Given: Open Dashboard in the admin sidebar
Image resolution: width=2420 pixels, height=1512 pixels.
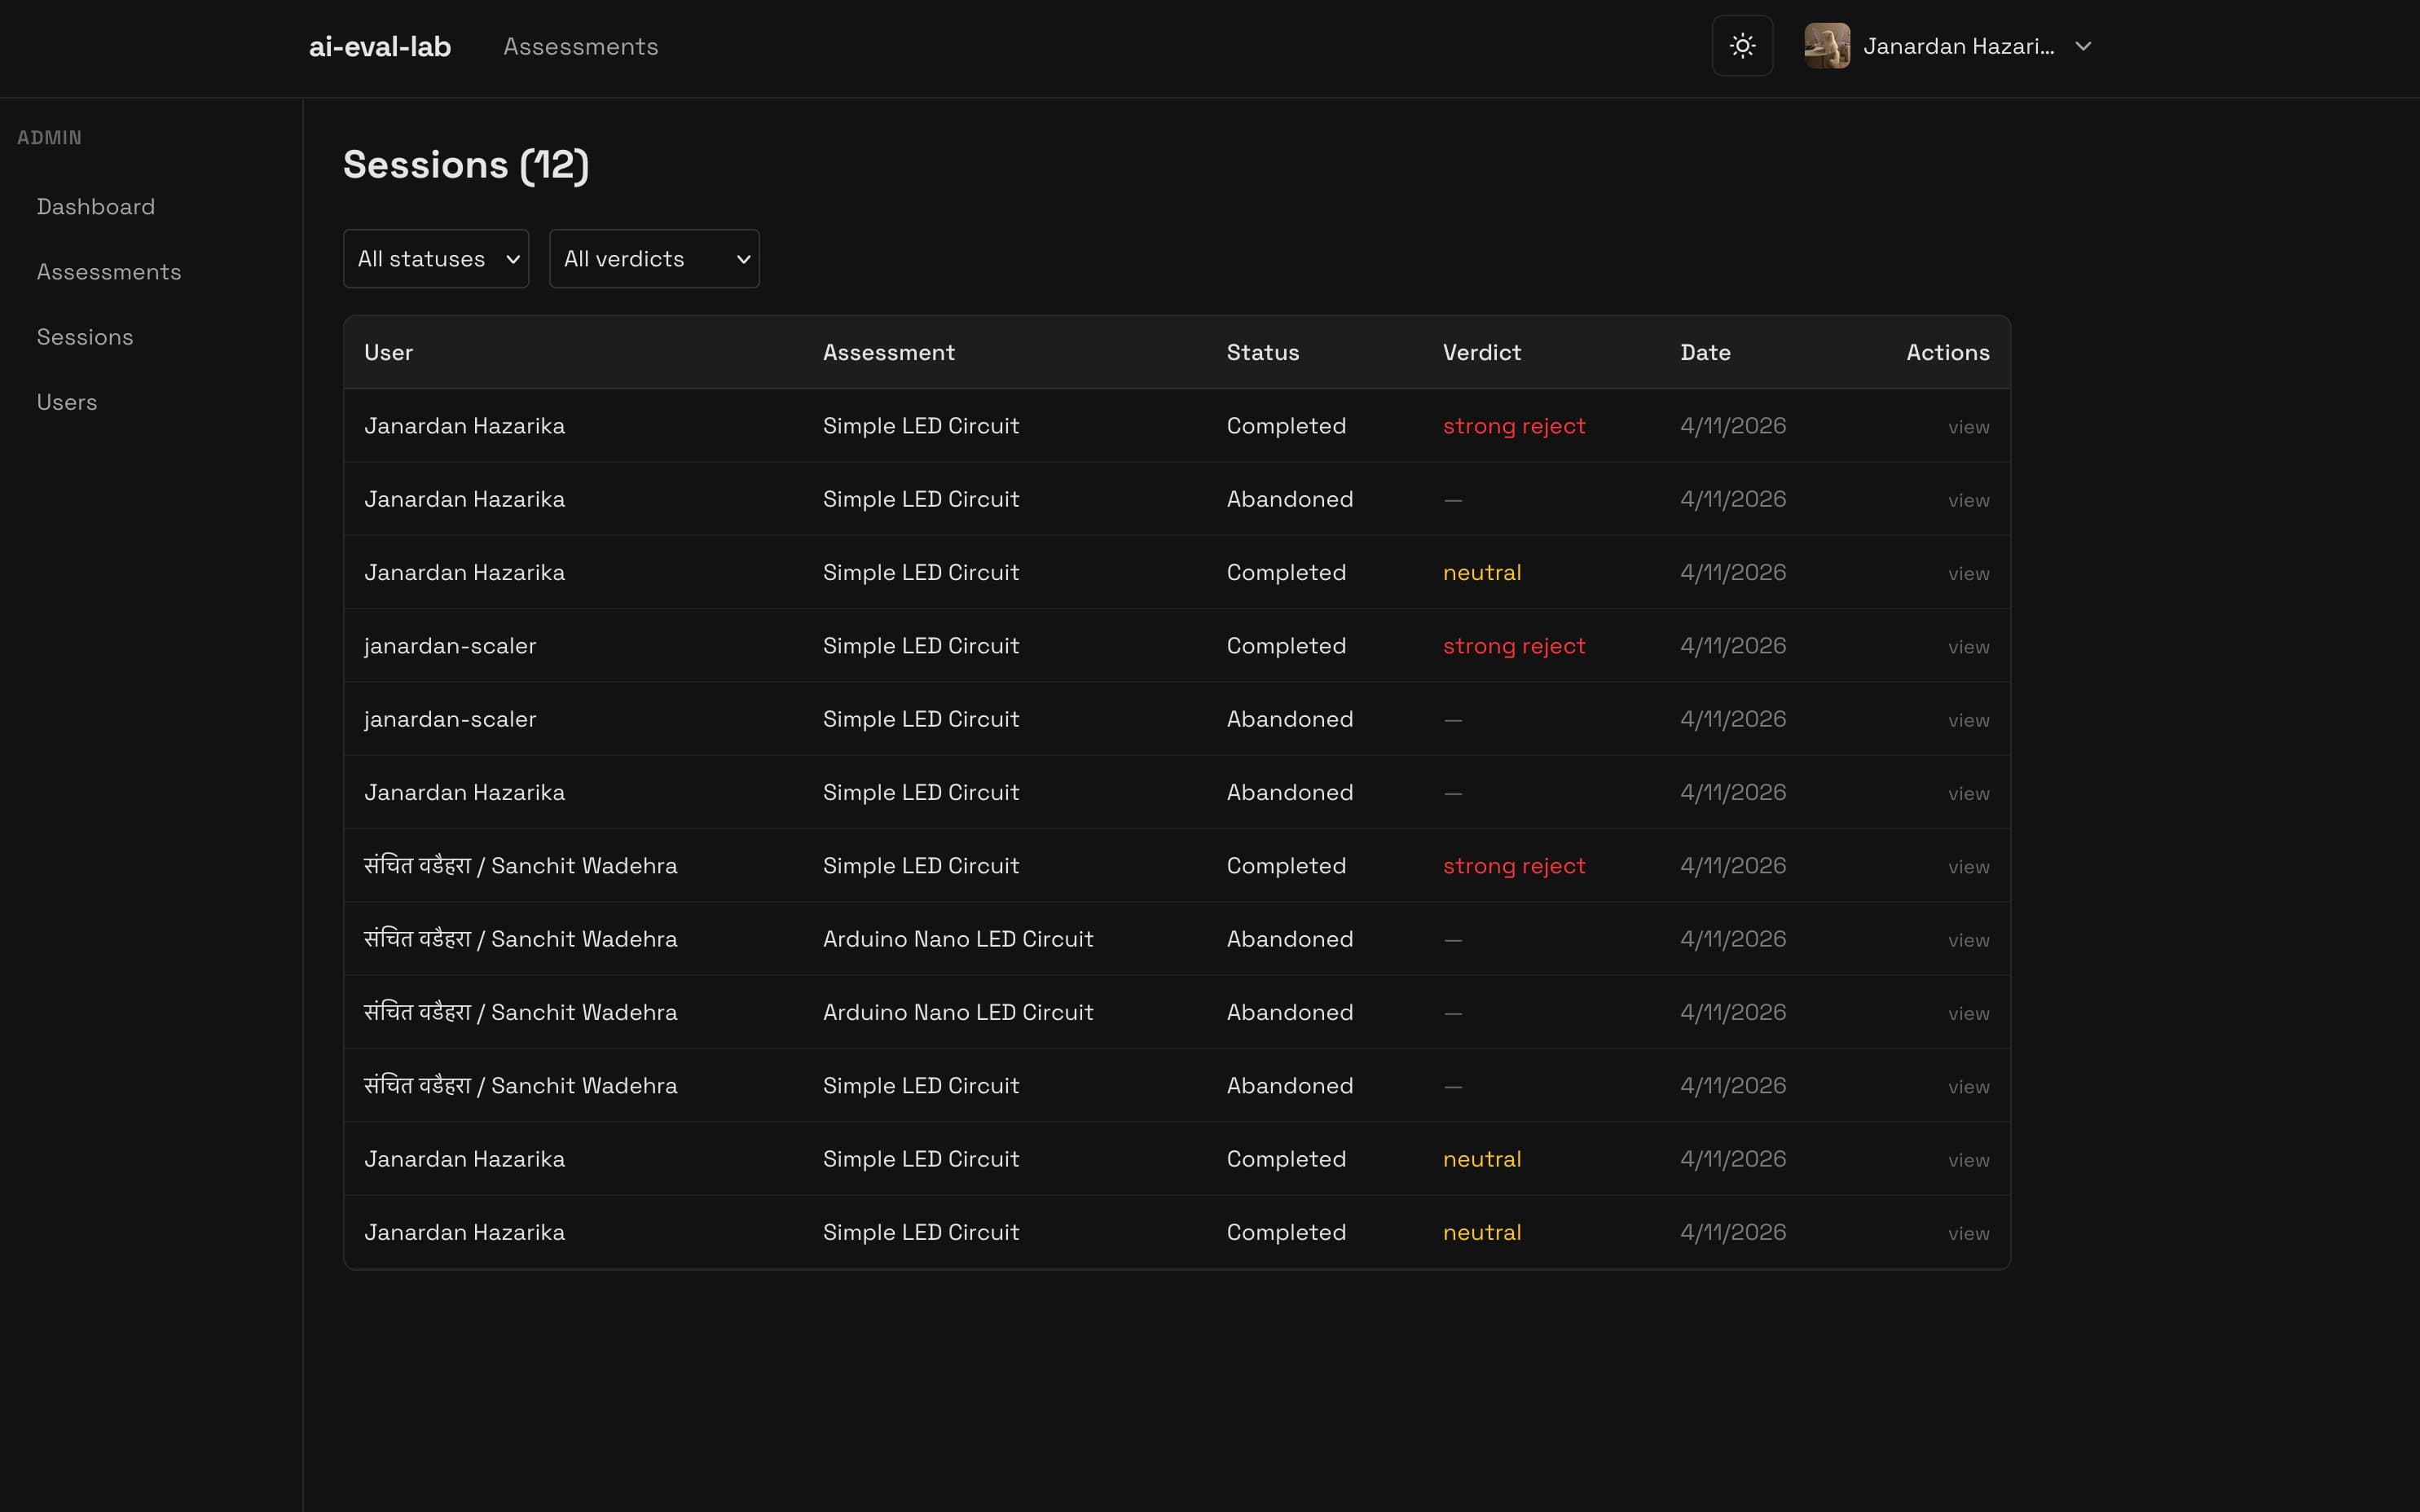Looking at the screenshot, I should pyautogui.click(x=96, y=207).
